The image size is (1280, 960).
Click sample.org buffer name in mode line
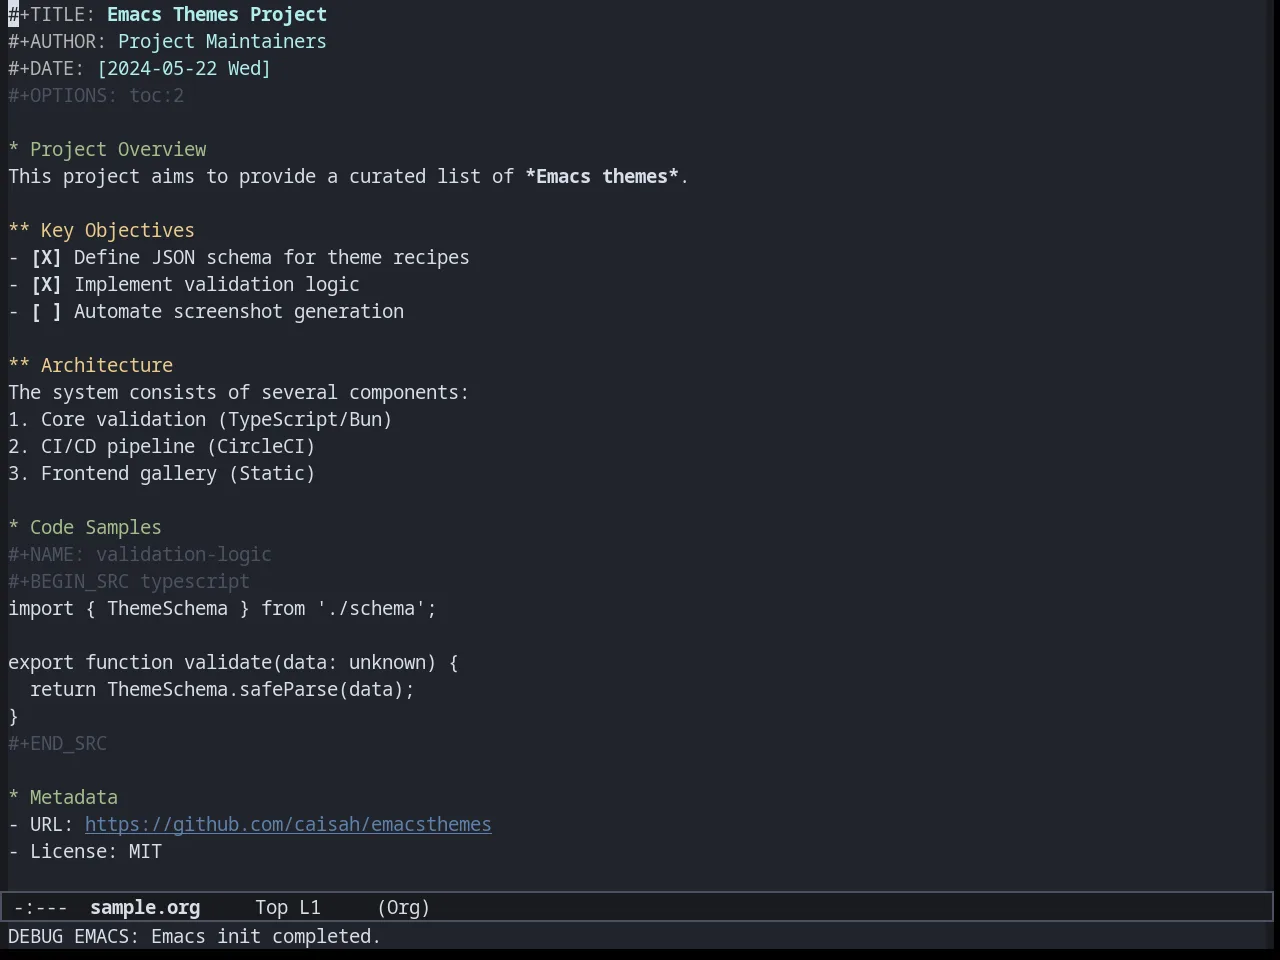[145, 908]
